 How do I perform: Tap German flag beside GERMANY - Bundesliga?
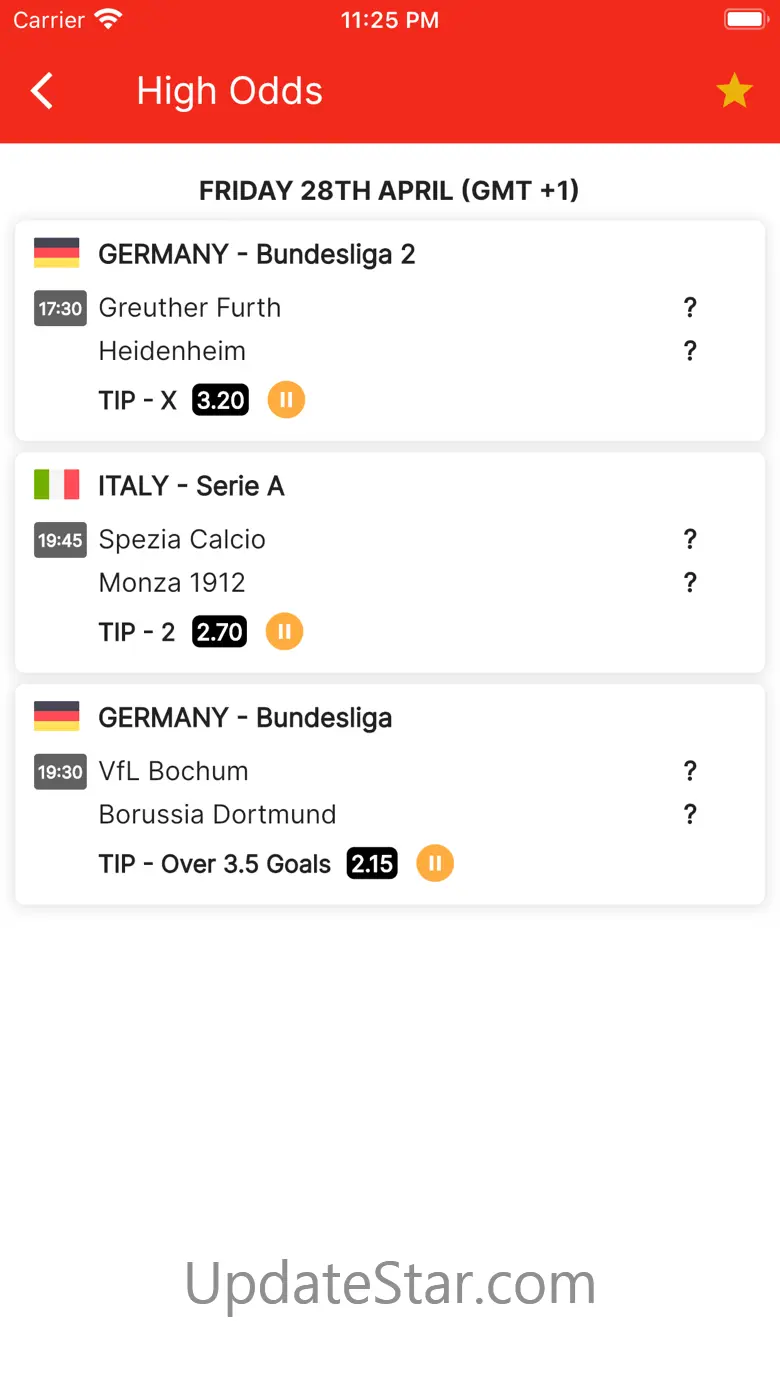coord(57,717)
